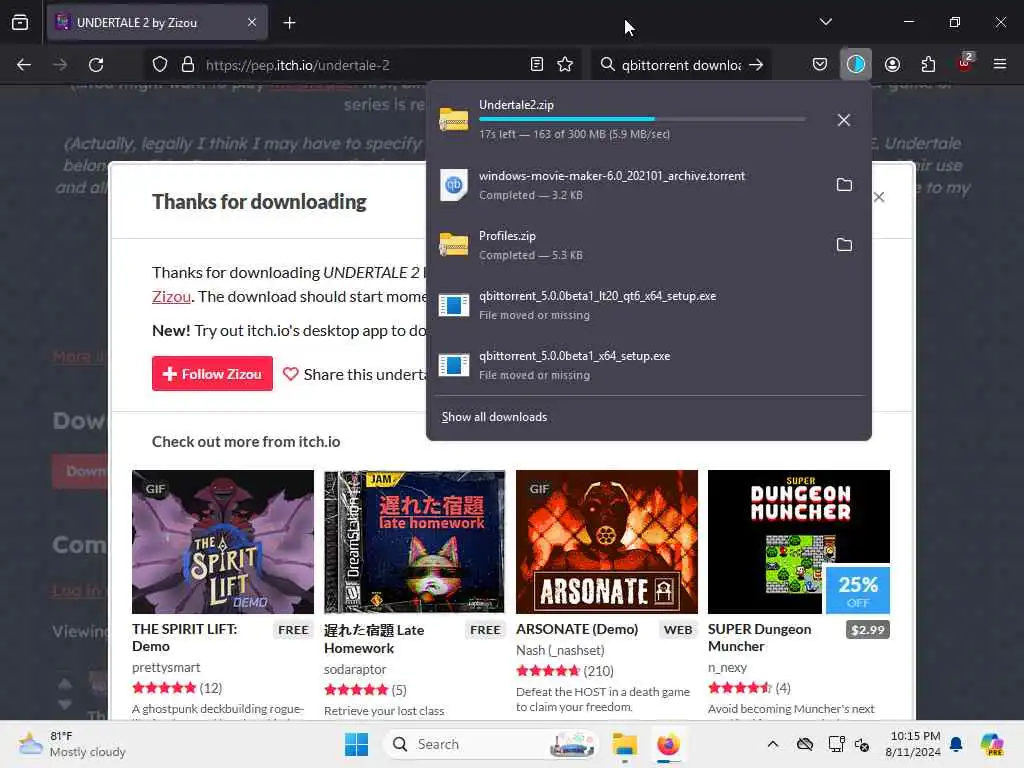Open THE SPIRIT LIFT Demo thumbnail
1024x768 pixels.
223,541
